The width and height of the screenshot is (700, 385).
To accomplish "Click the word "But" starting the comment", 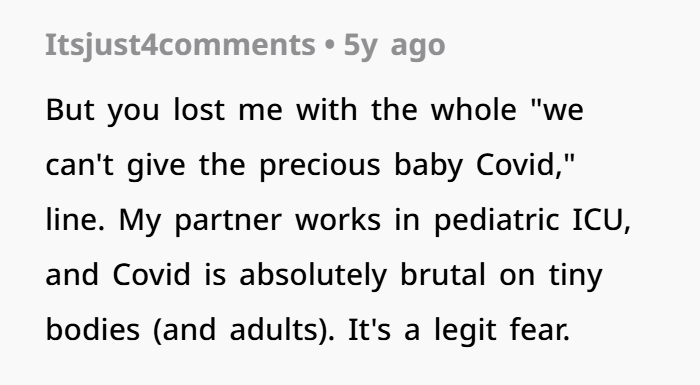I will click(70, 109).
